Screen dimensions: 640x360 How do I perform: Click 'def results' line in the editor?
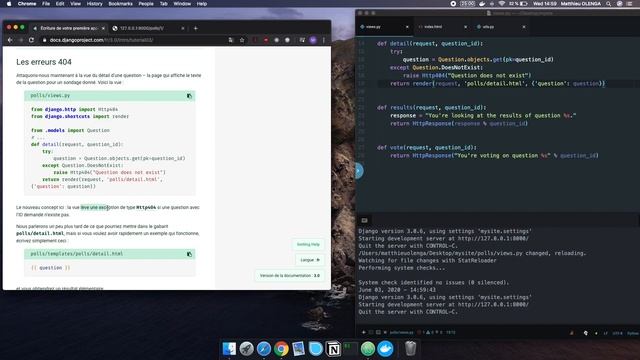pyautogui.click(x=431, y=108)
